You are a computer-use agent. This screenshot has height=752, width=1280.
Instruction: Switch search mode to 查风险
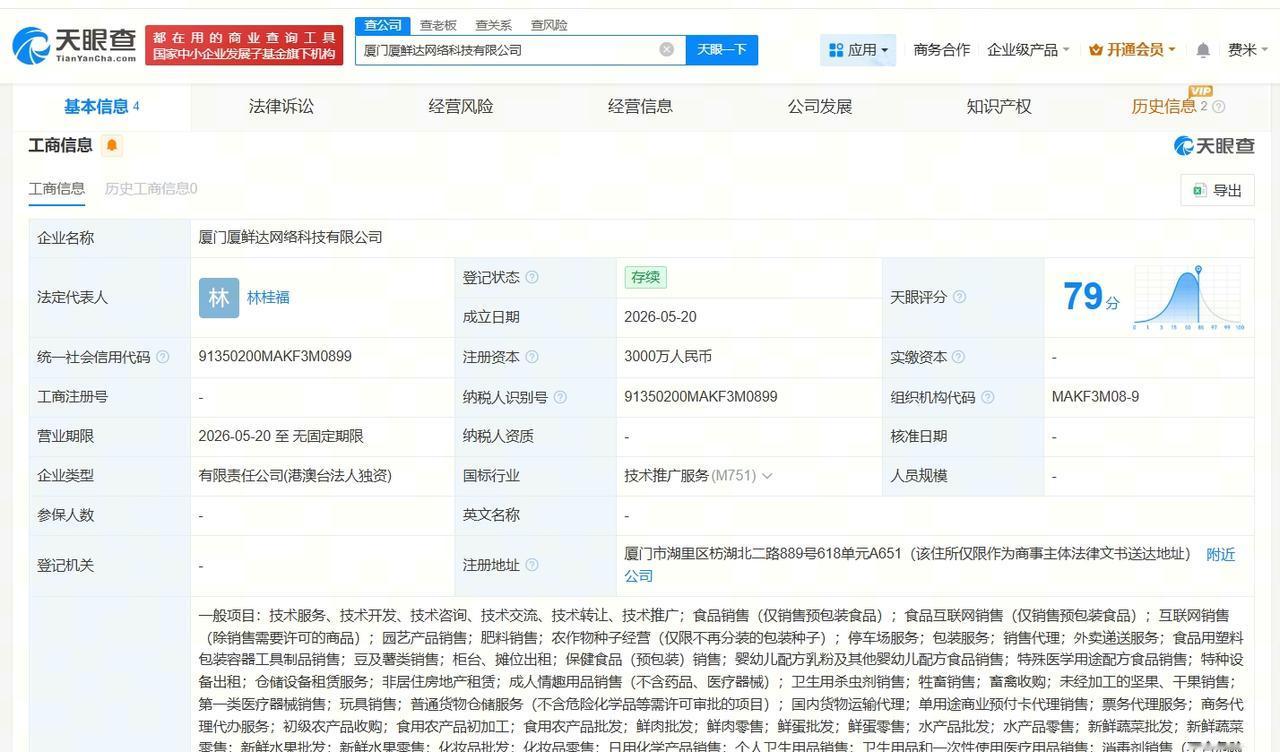[x=549, y=25]
